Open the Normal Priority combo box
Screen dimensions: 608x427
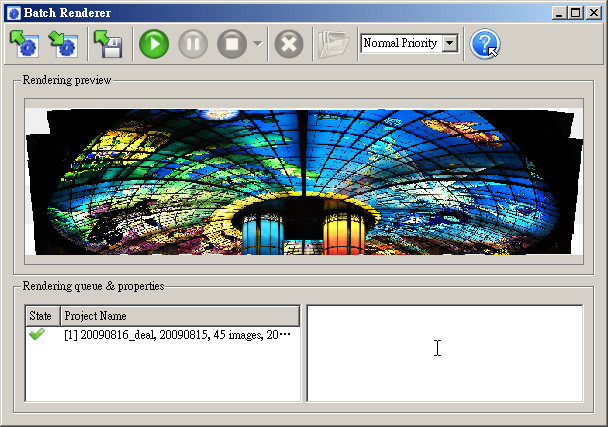pos(409,43)
